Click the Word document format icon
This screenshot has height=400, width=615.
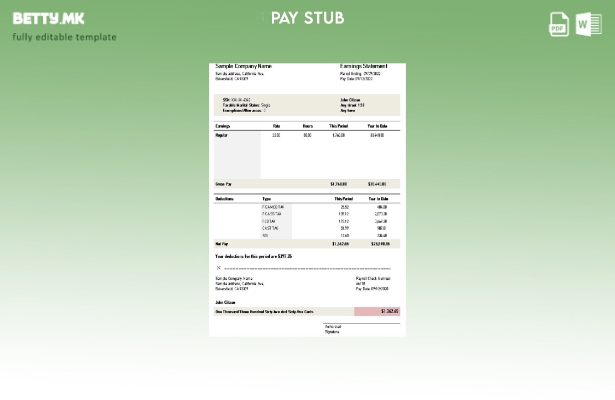coord(588,25)
